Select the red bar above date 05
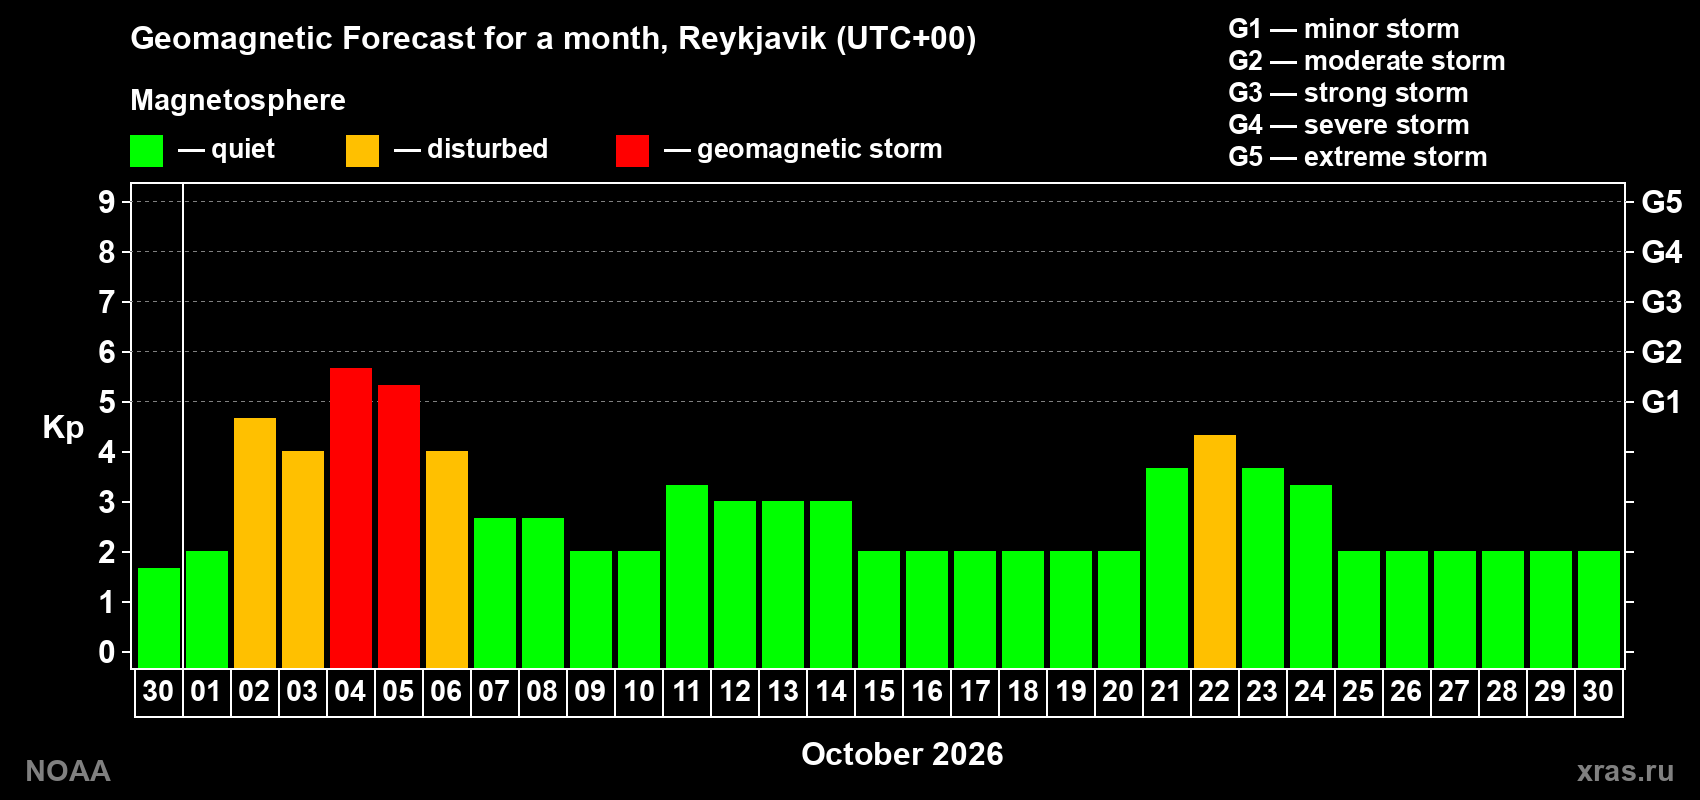This screenshot has width=1700, height=800. pos(399,526)
